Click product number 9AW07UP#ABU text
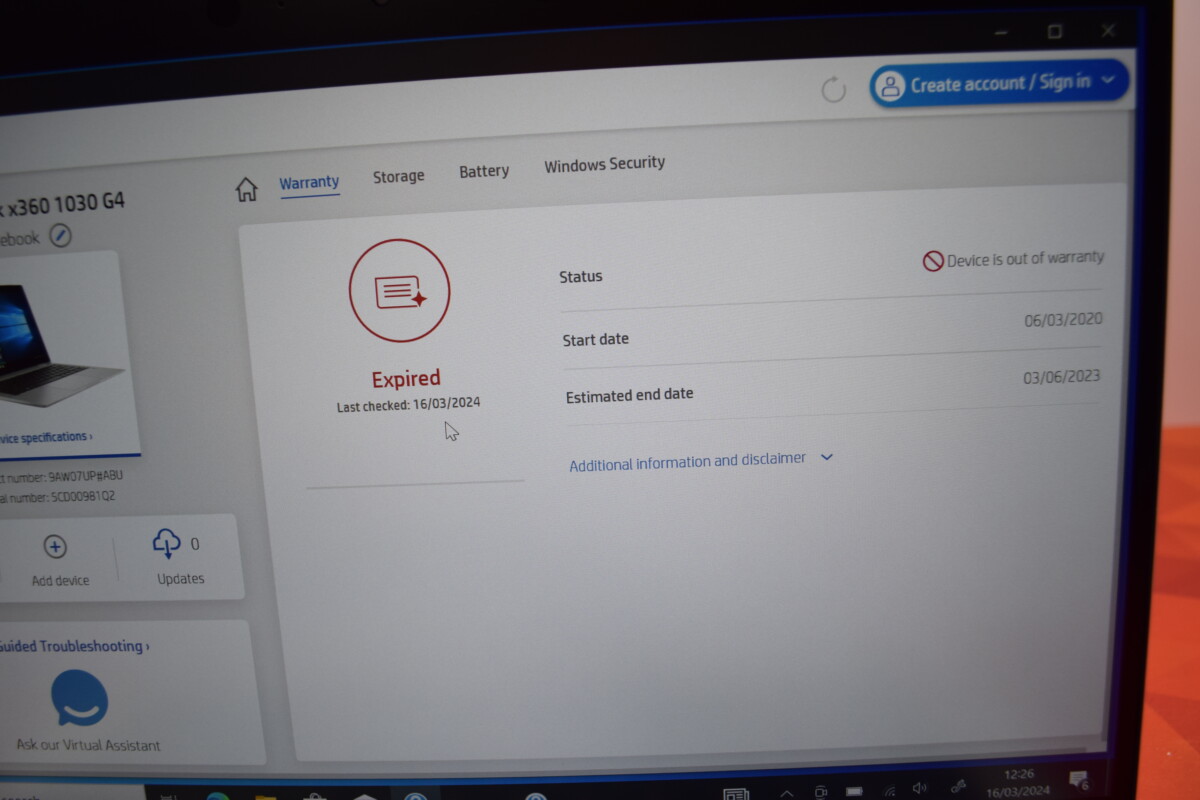1200x800 pixels. [x=86, y=476]
